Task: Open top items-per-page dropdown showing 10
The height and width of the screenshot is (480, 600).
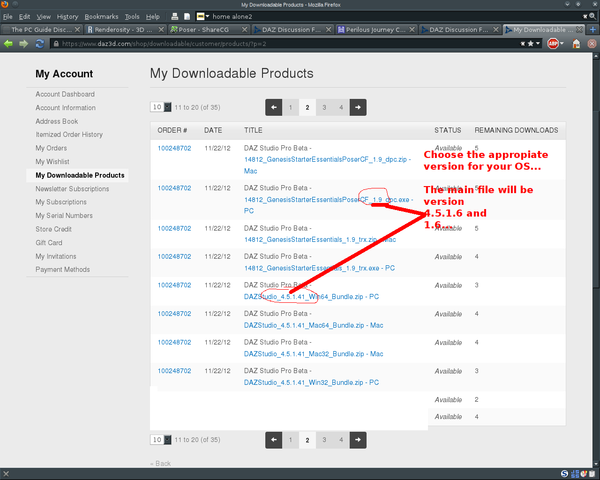Action: [161, 107]
